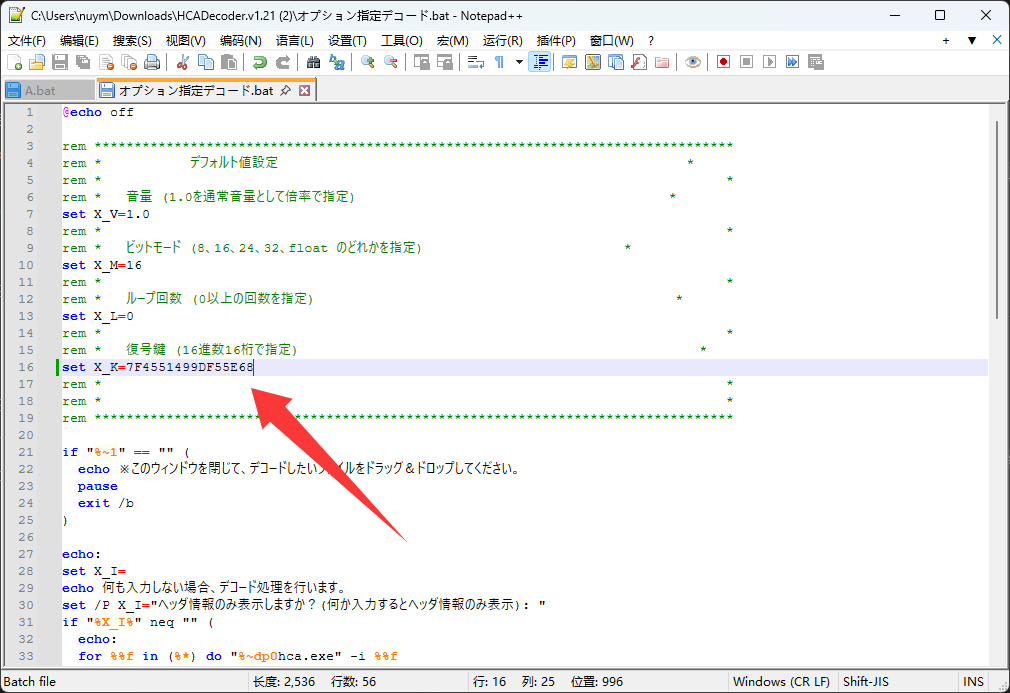The height and width of the screenshot is (693, 1010).
Task: Expand the pilcrow dropdown arrow
Action: (519, 62)
